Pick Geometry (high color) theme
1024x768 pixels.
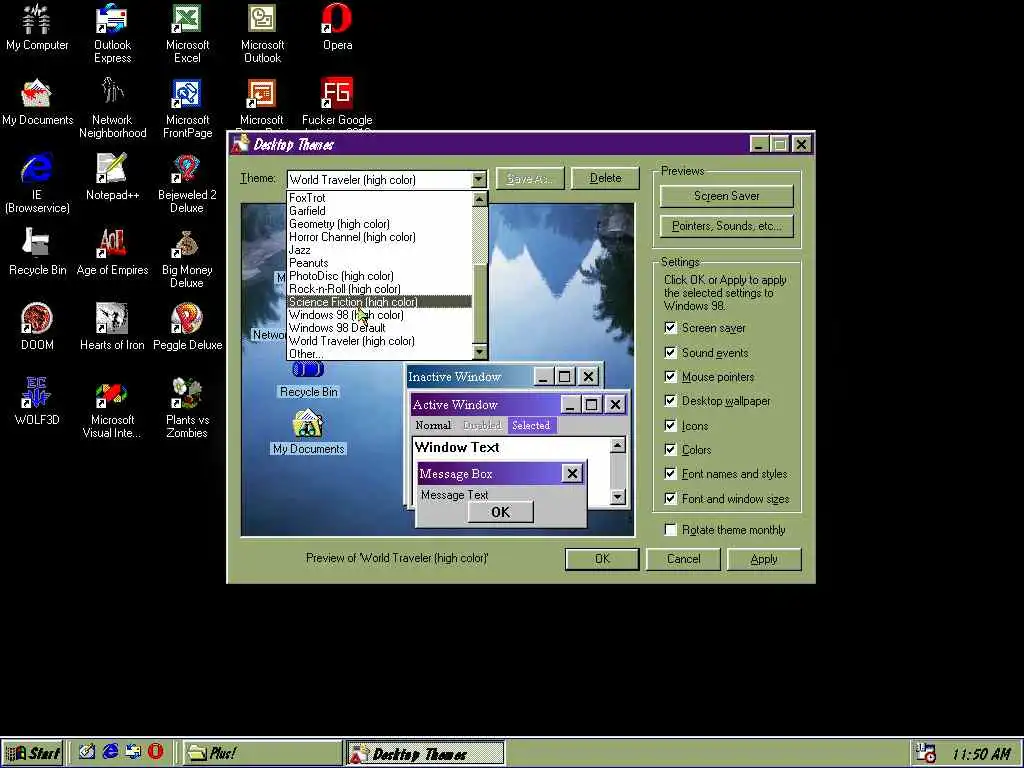click(x=379, y=224)
